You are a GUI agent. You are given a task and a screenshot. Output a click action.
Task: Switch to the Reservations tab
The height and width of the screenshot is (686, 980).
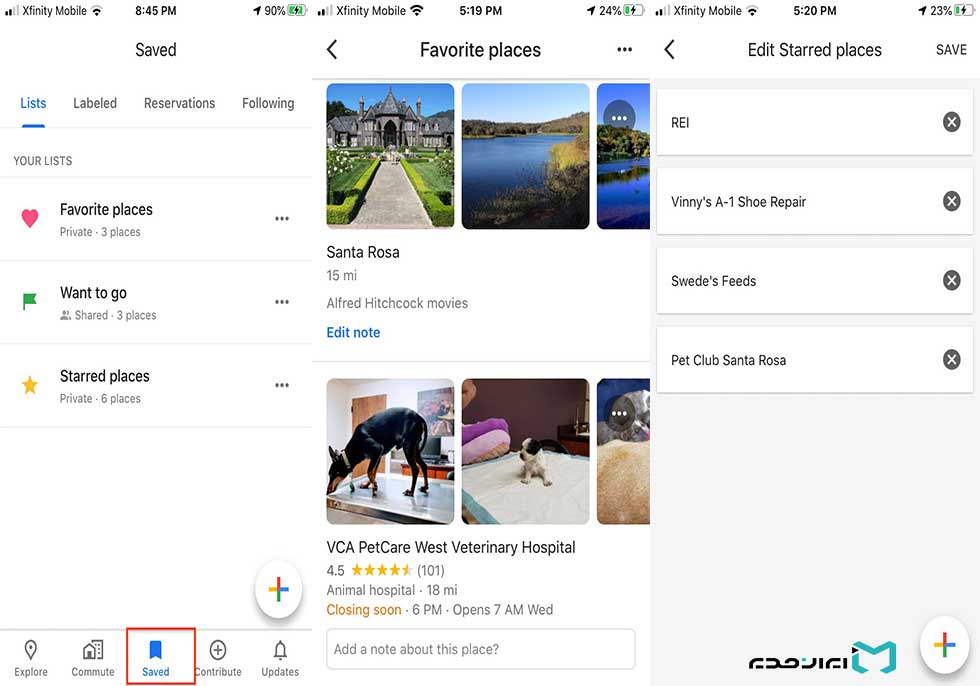[179, 103]
